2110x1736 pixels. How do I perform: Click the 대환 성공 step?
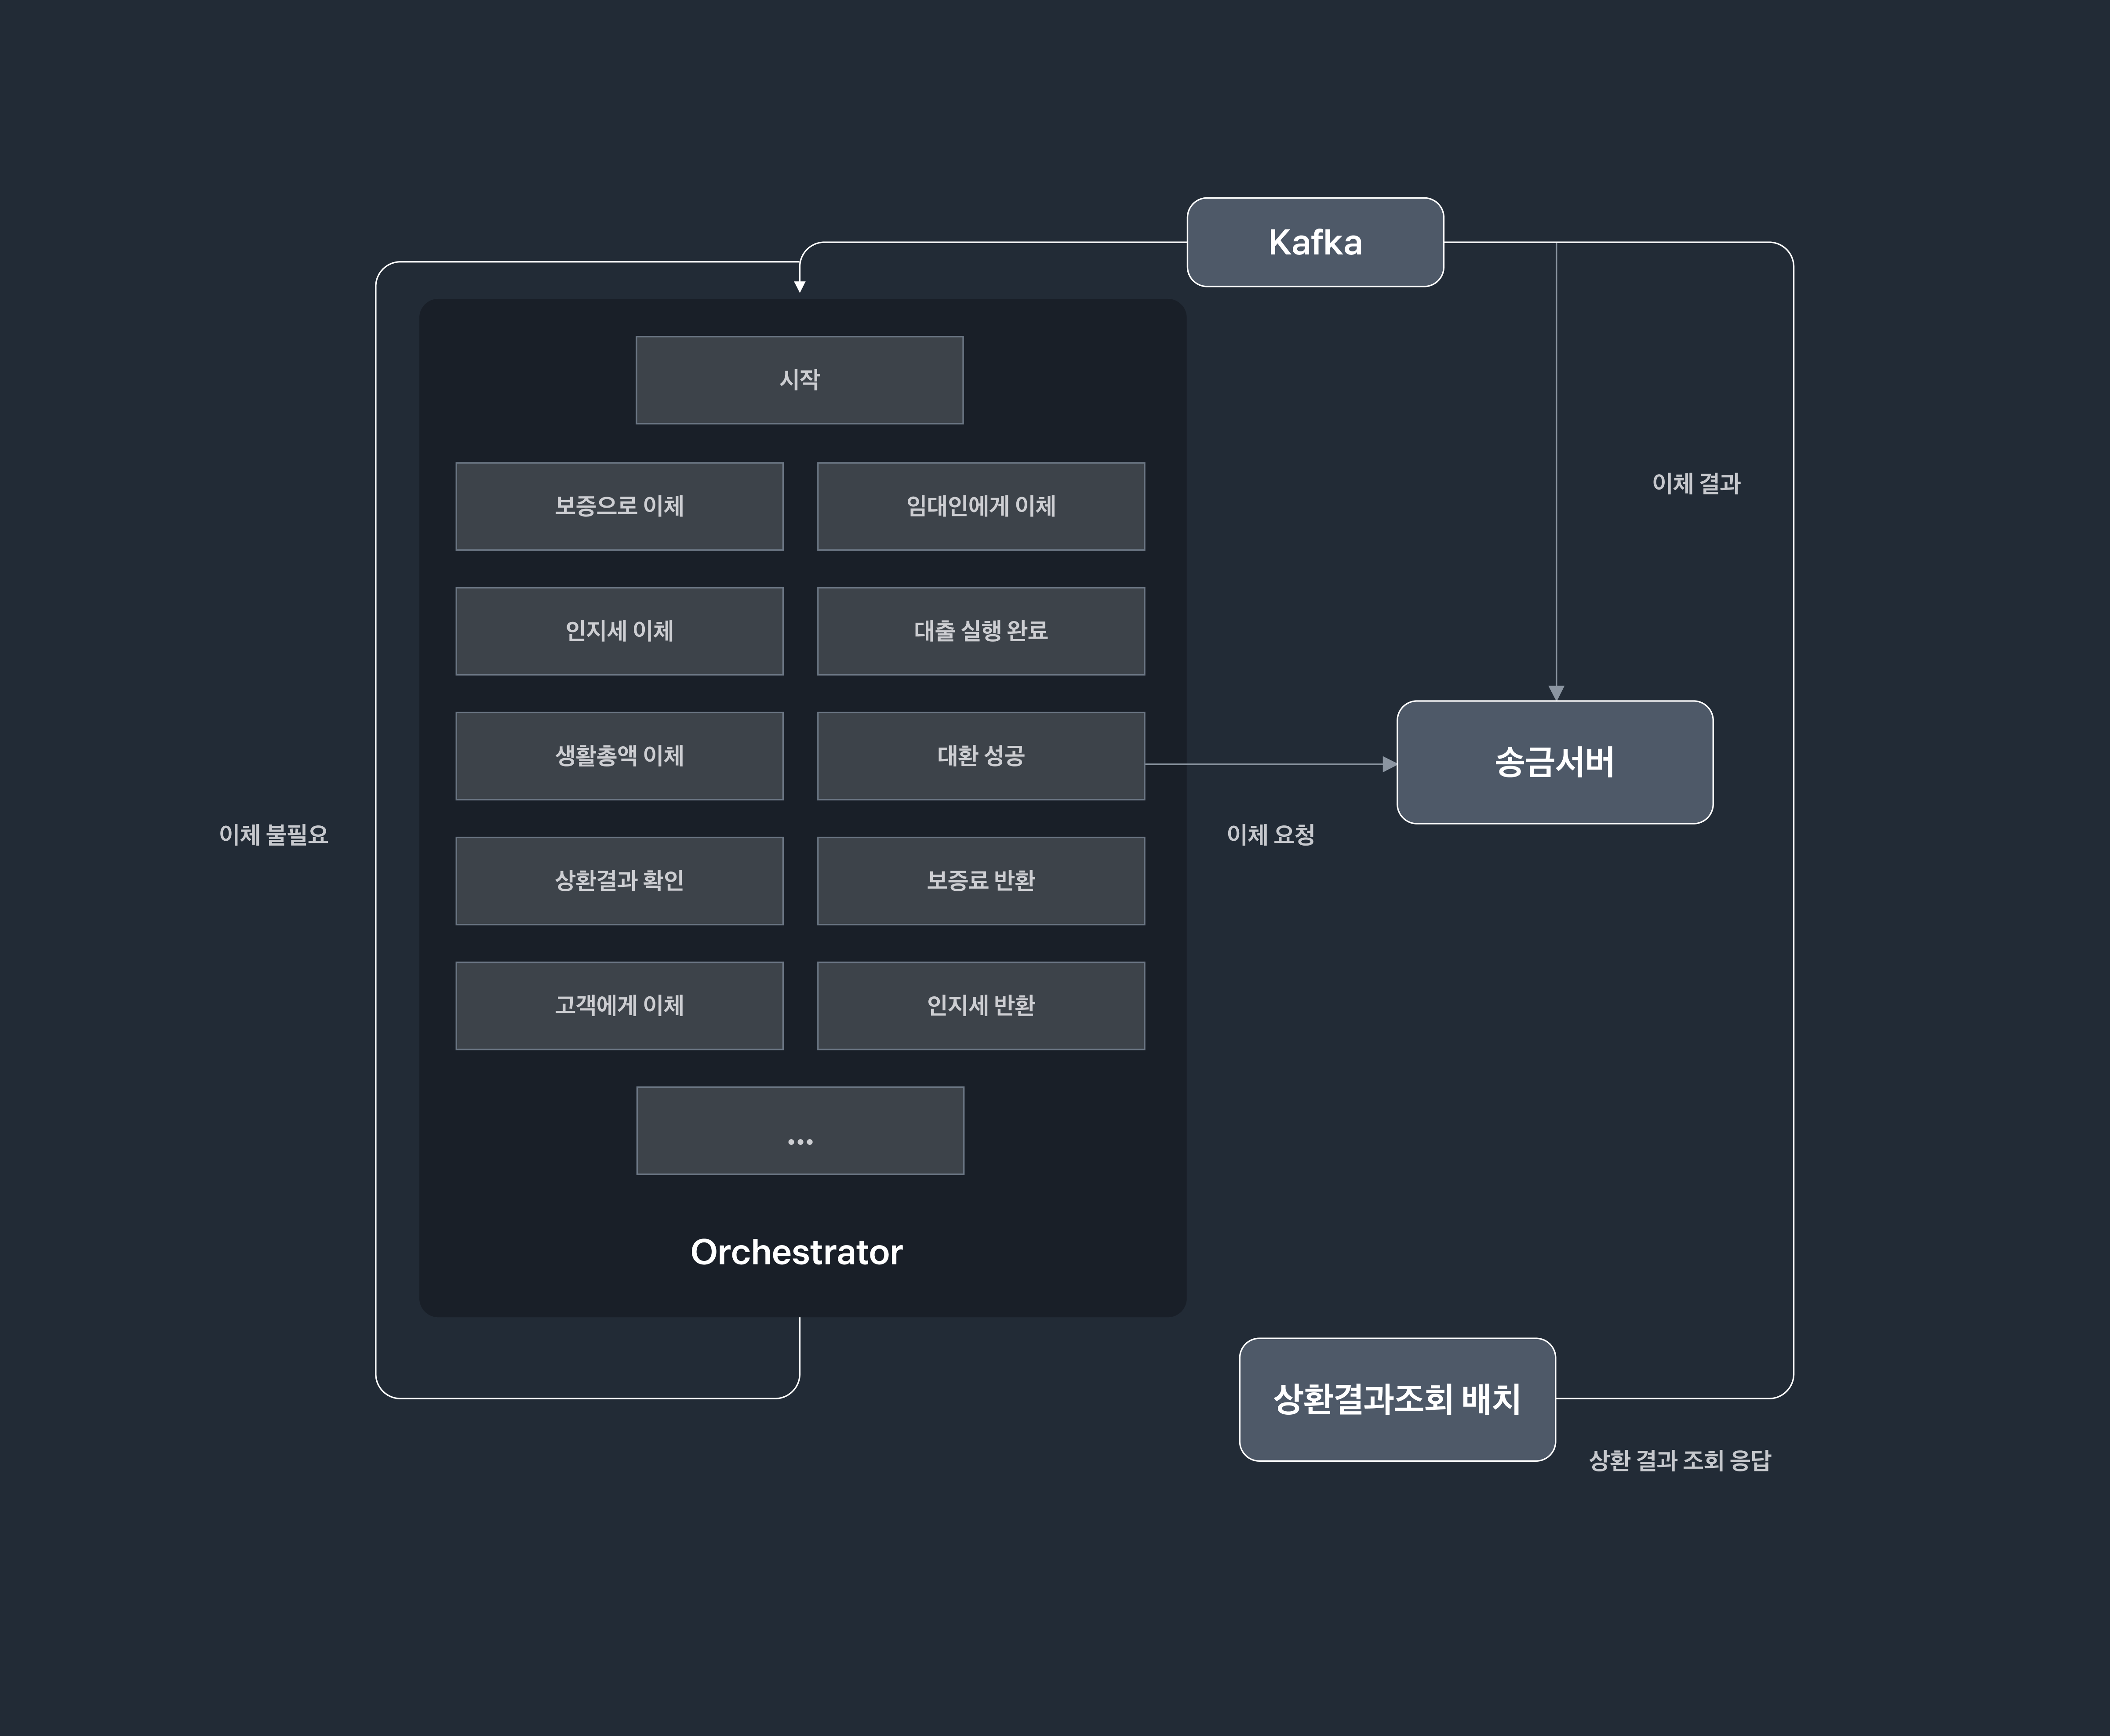981,756
